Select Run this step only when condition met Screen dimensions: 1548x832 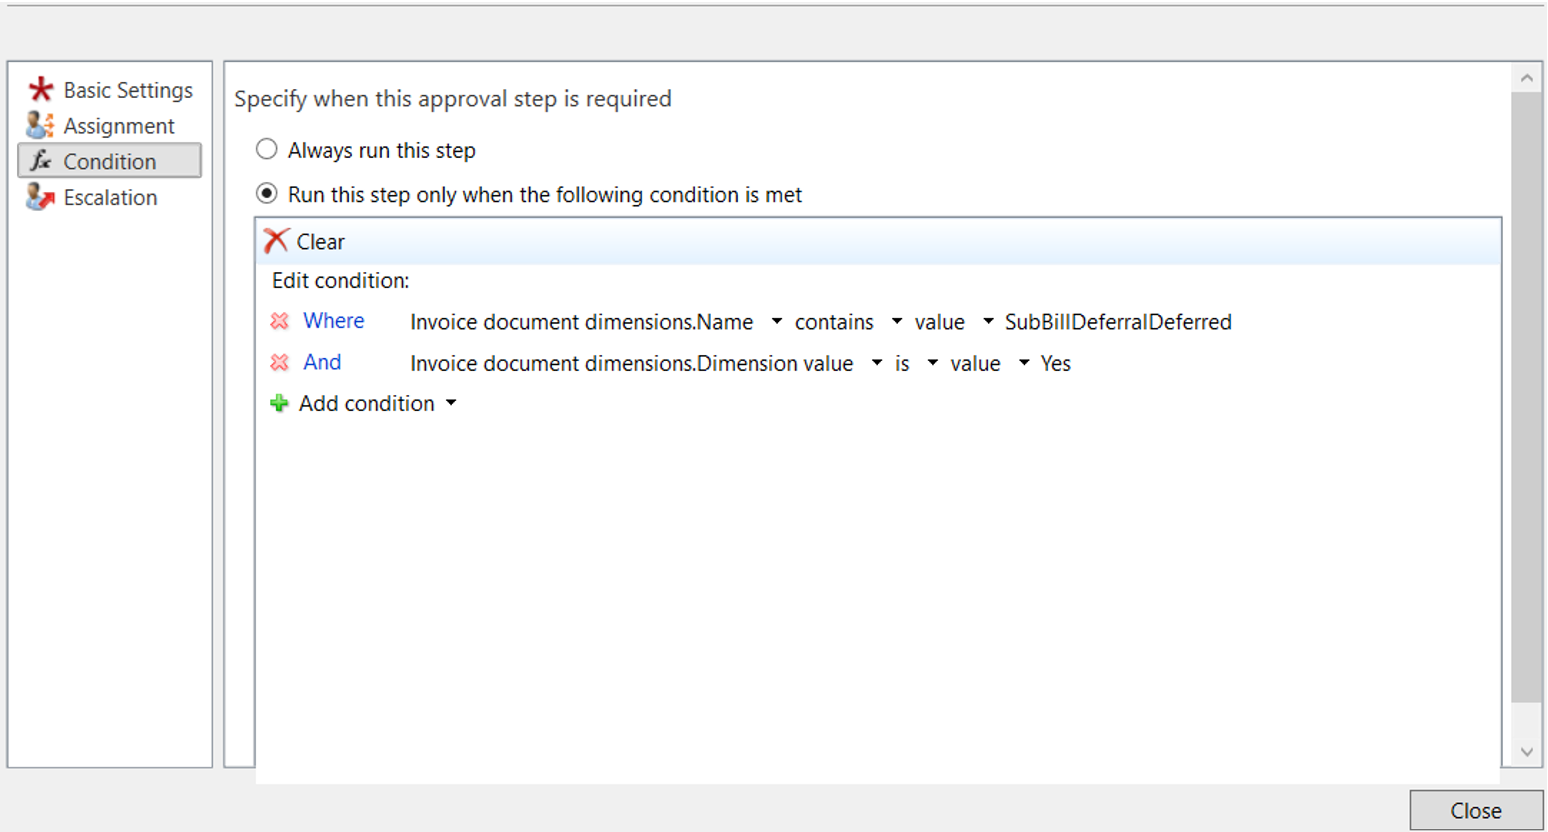tap(266, 193)
